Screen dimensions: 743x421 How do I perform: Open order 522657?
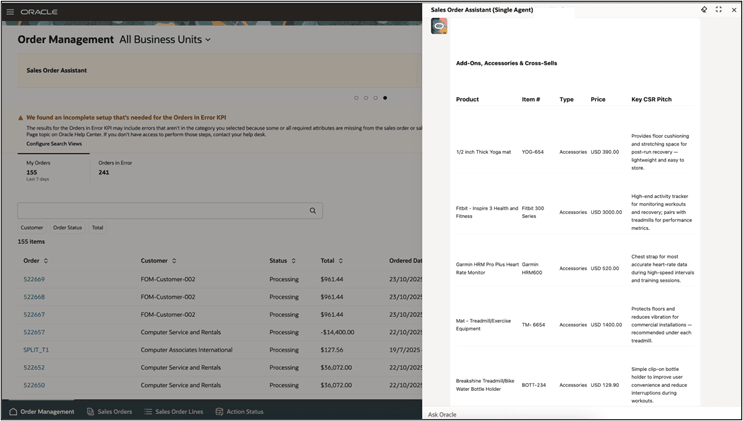pyautogui.click(x=34, y=332)
